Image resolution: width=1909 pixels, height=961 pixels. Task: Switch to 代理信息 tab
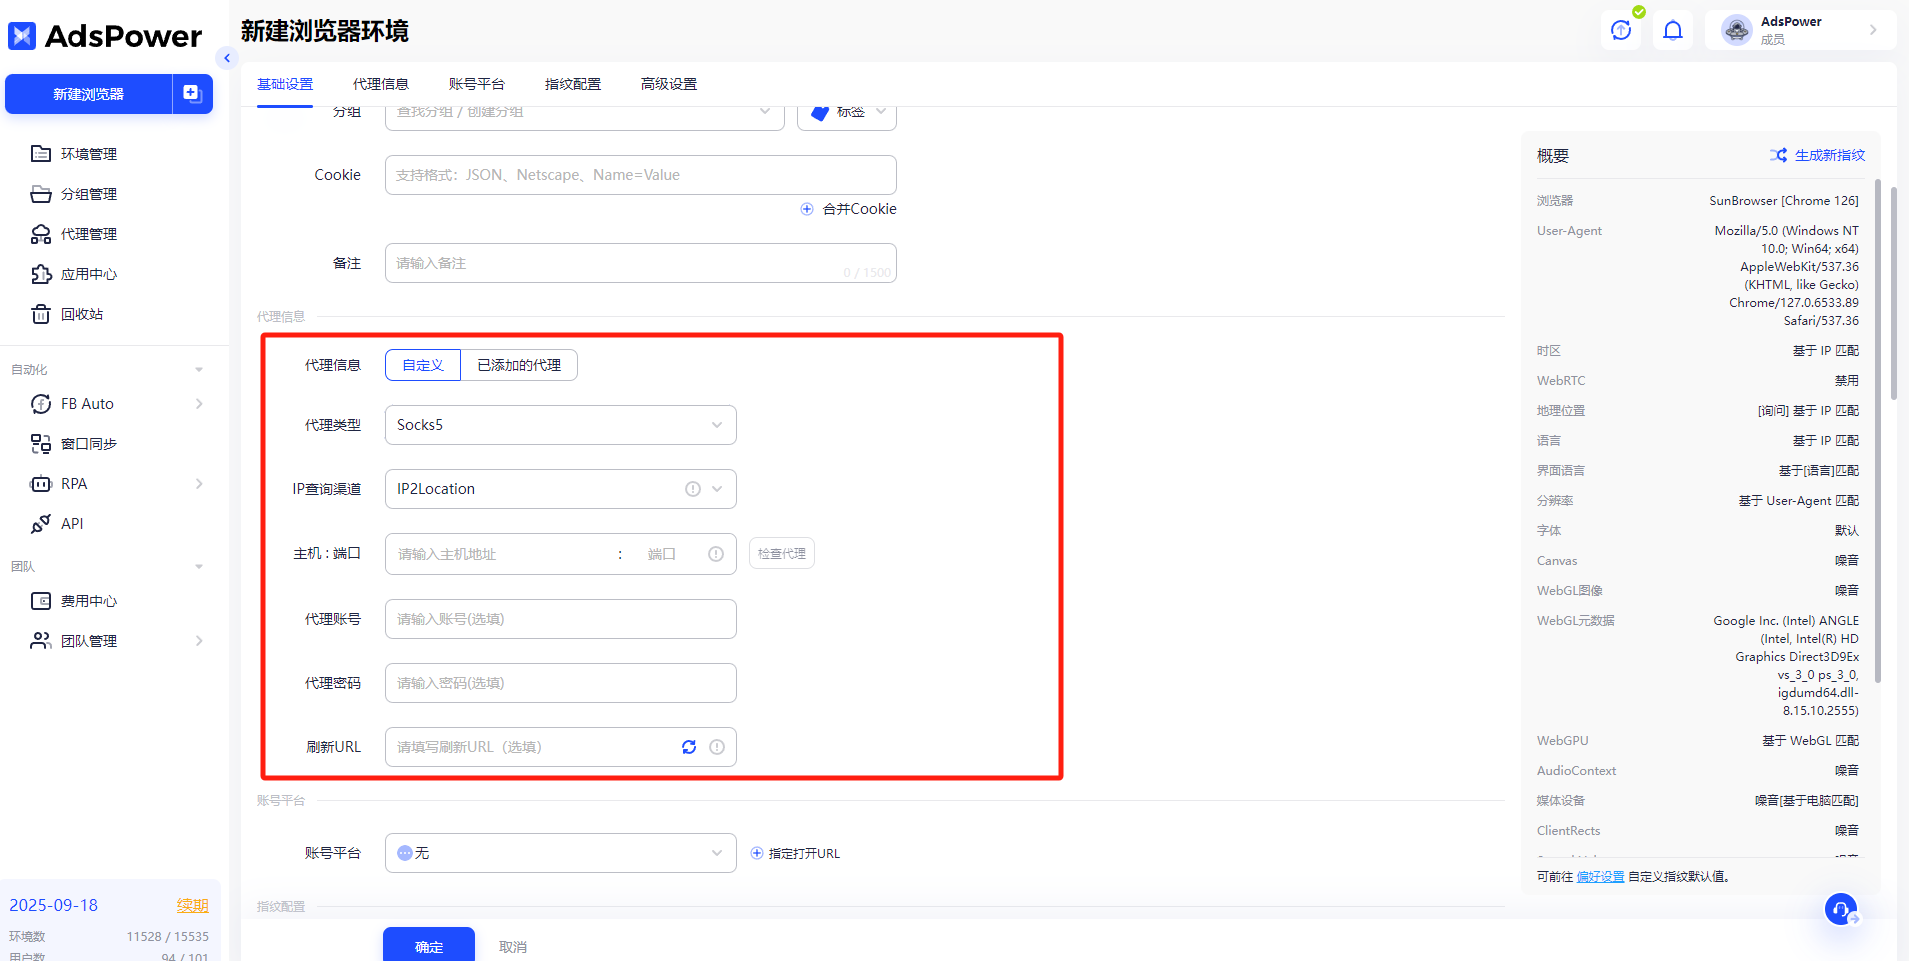[x=381, y=84]
